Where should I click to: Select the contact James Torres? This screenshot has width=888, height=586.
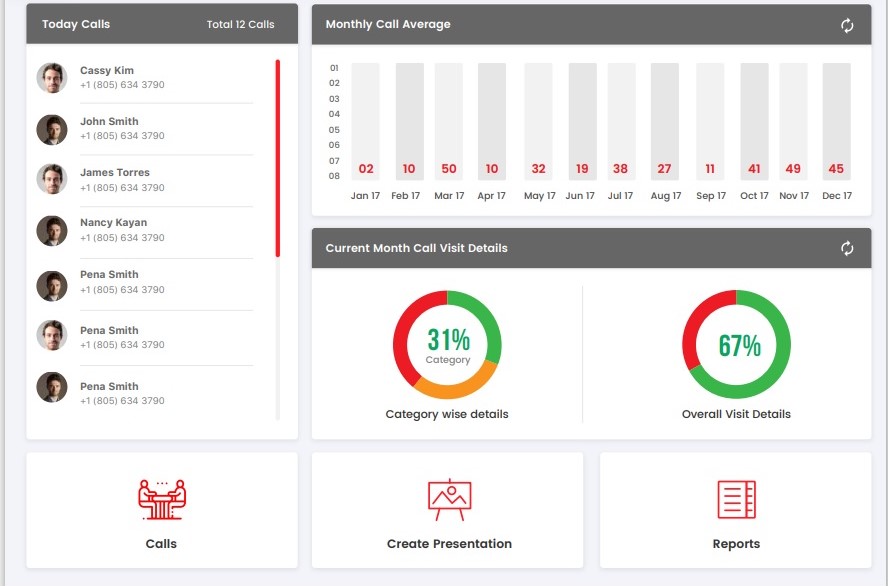(114, 172)
